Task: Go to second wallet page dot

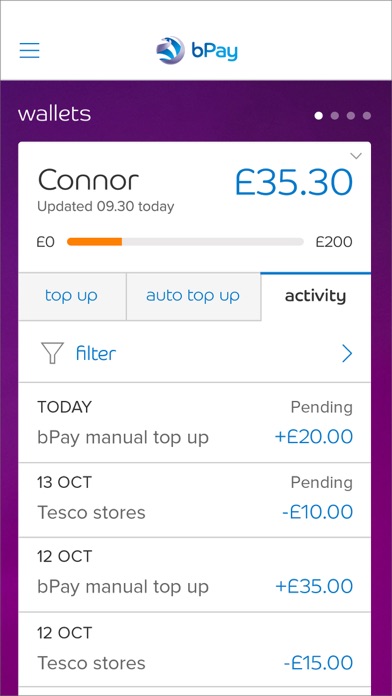Action: [x=335, y=116]
